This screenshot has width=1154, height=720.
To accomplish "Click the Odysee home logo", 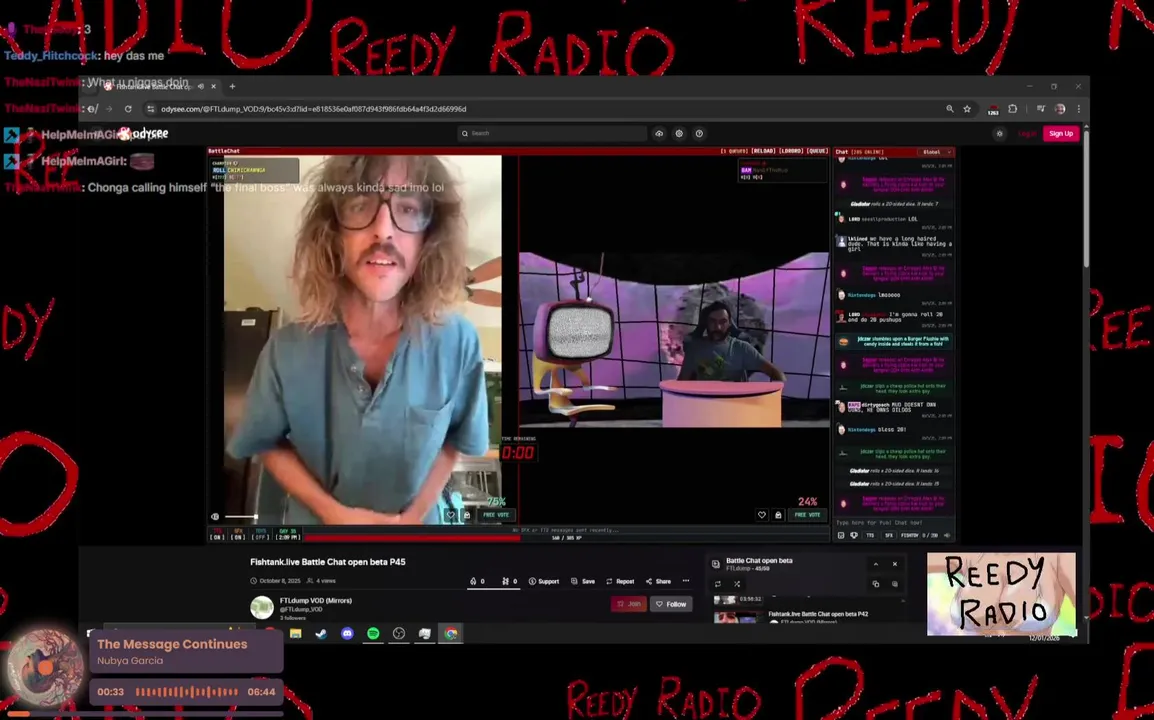I will point(144,133).
